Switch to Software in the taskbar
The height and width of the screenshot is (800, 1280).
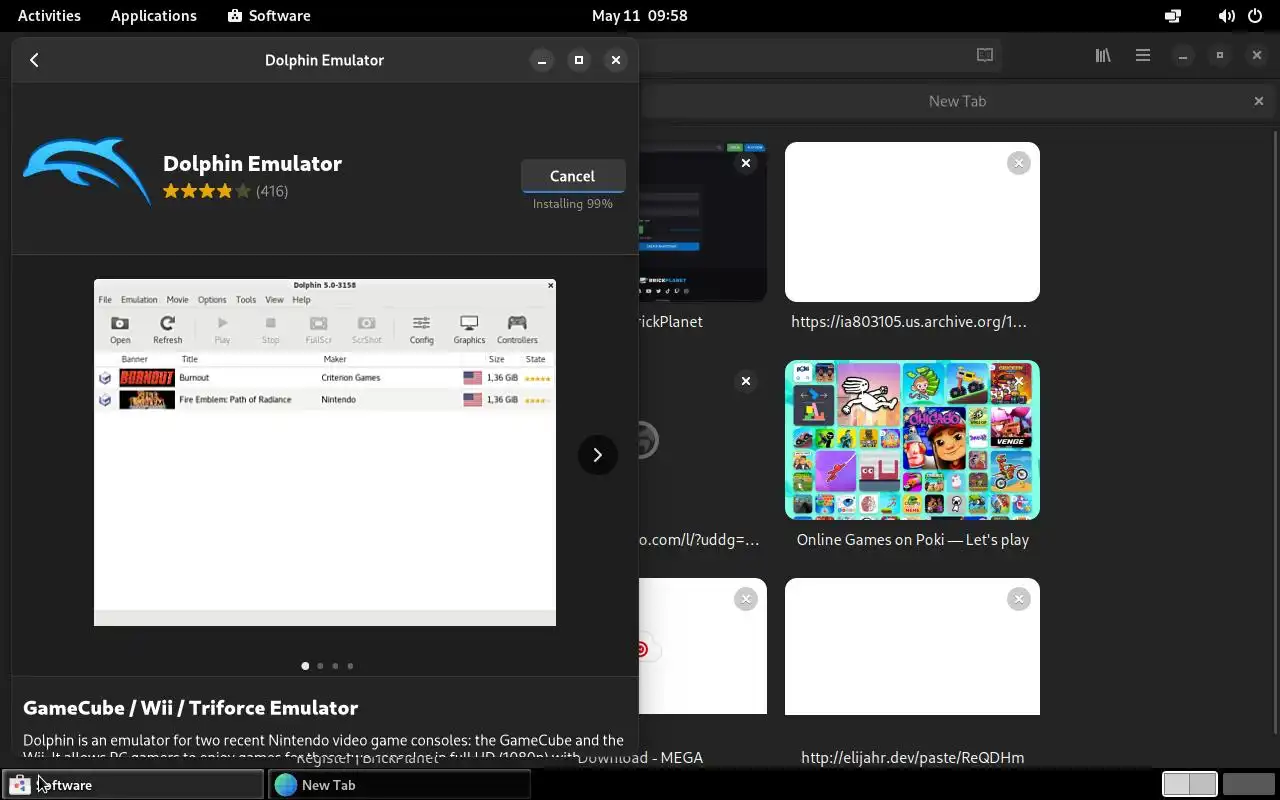click(x=133, y=785)
